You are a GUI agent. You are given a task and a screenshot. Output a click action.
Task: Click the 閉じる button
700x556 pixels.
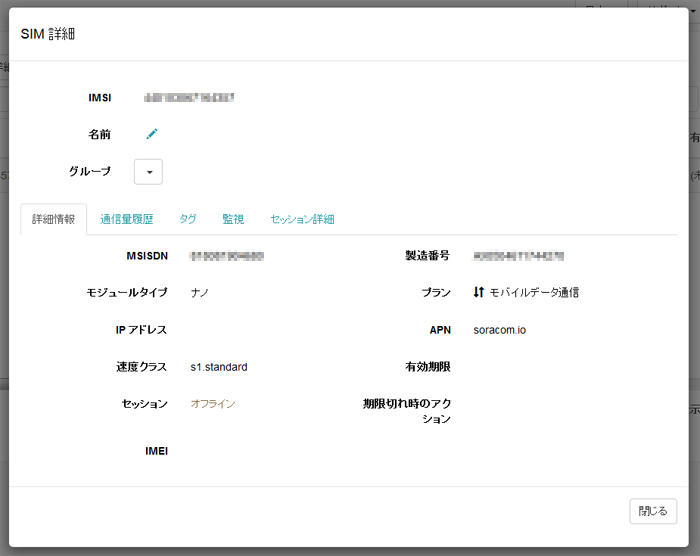(x=653, y=511)
